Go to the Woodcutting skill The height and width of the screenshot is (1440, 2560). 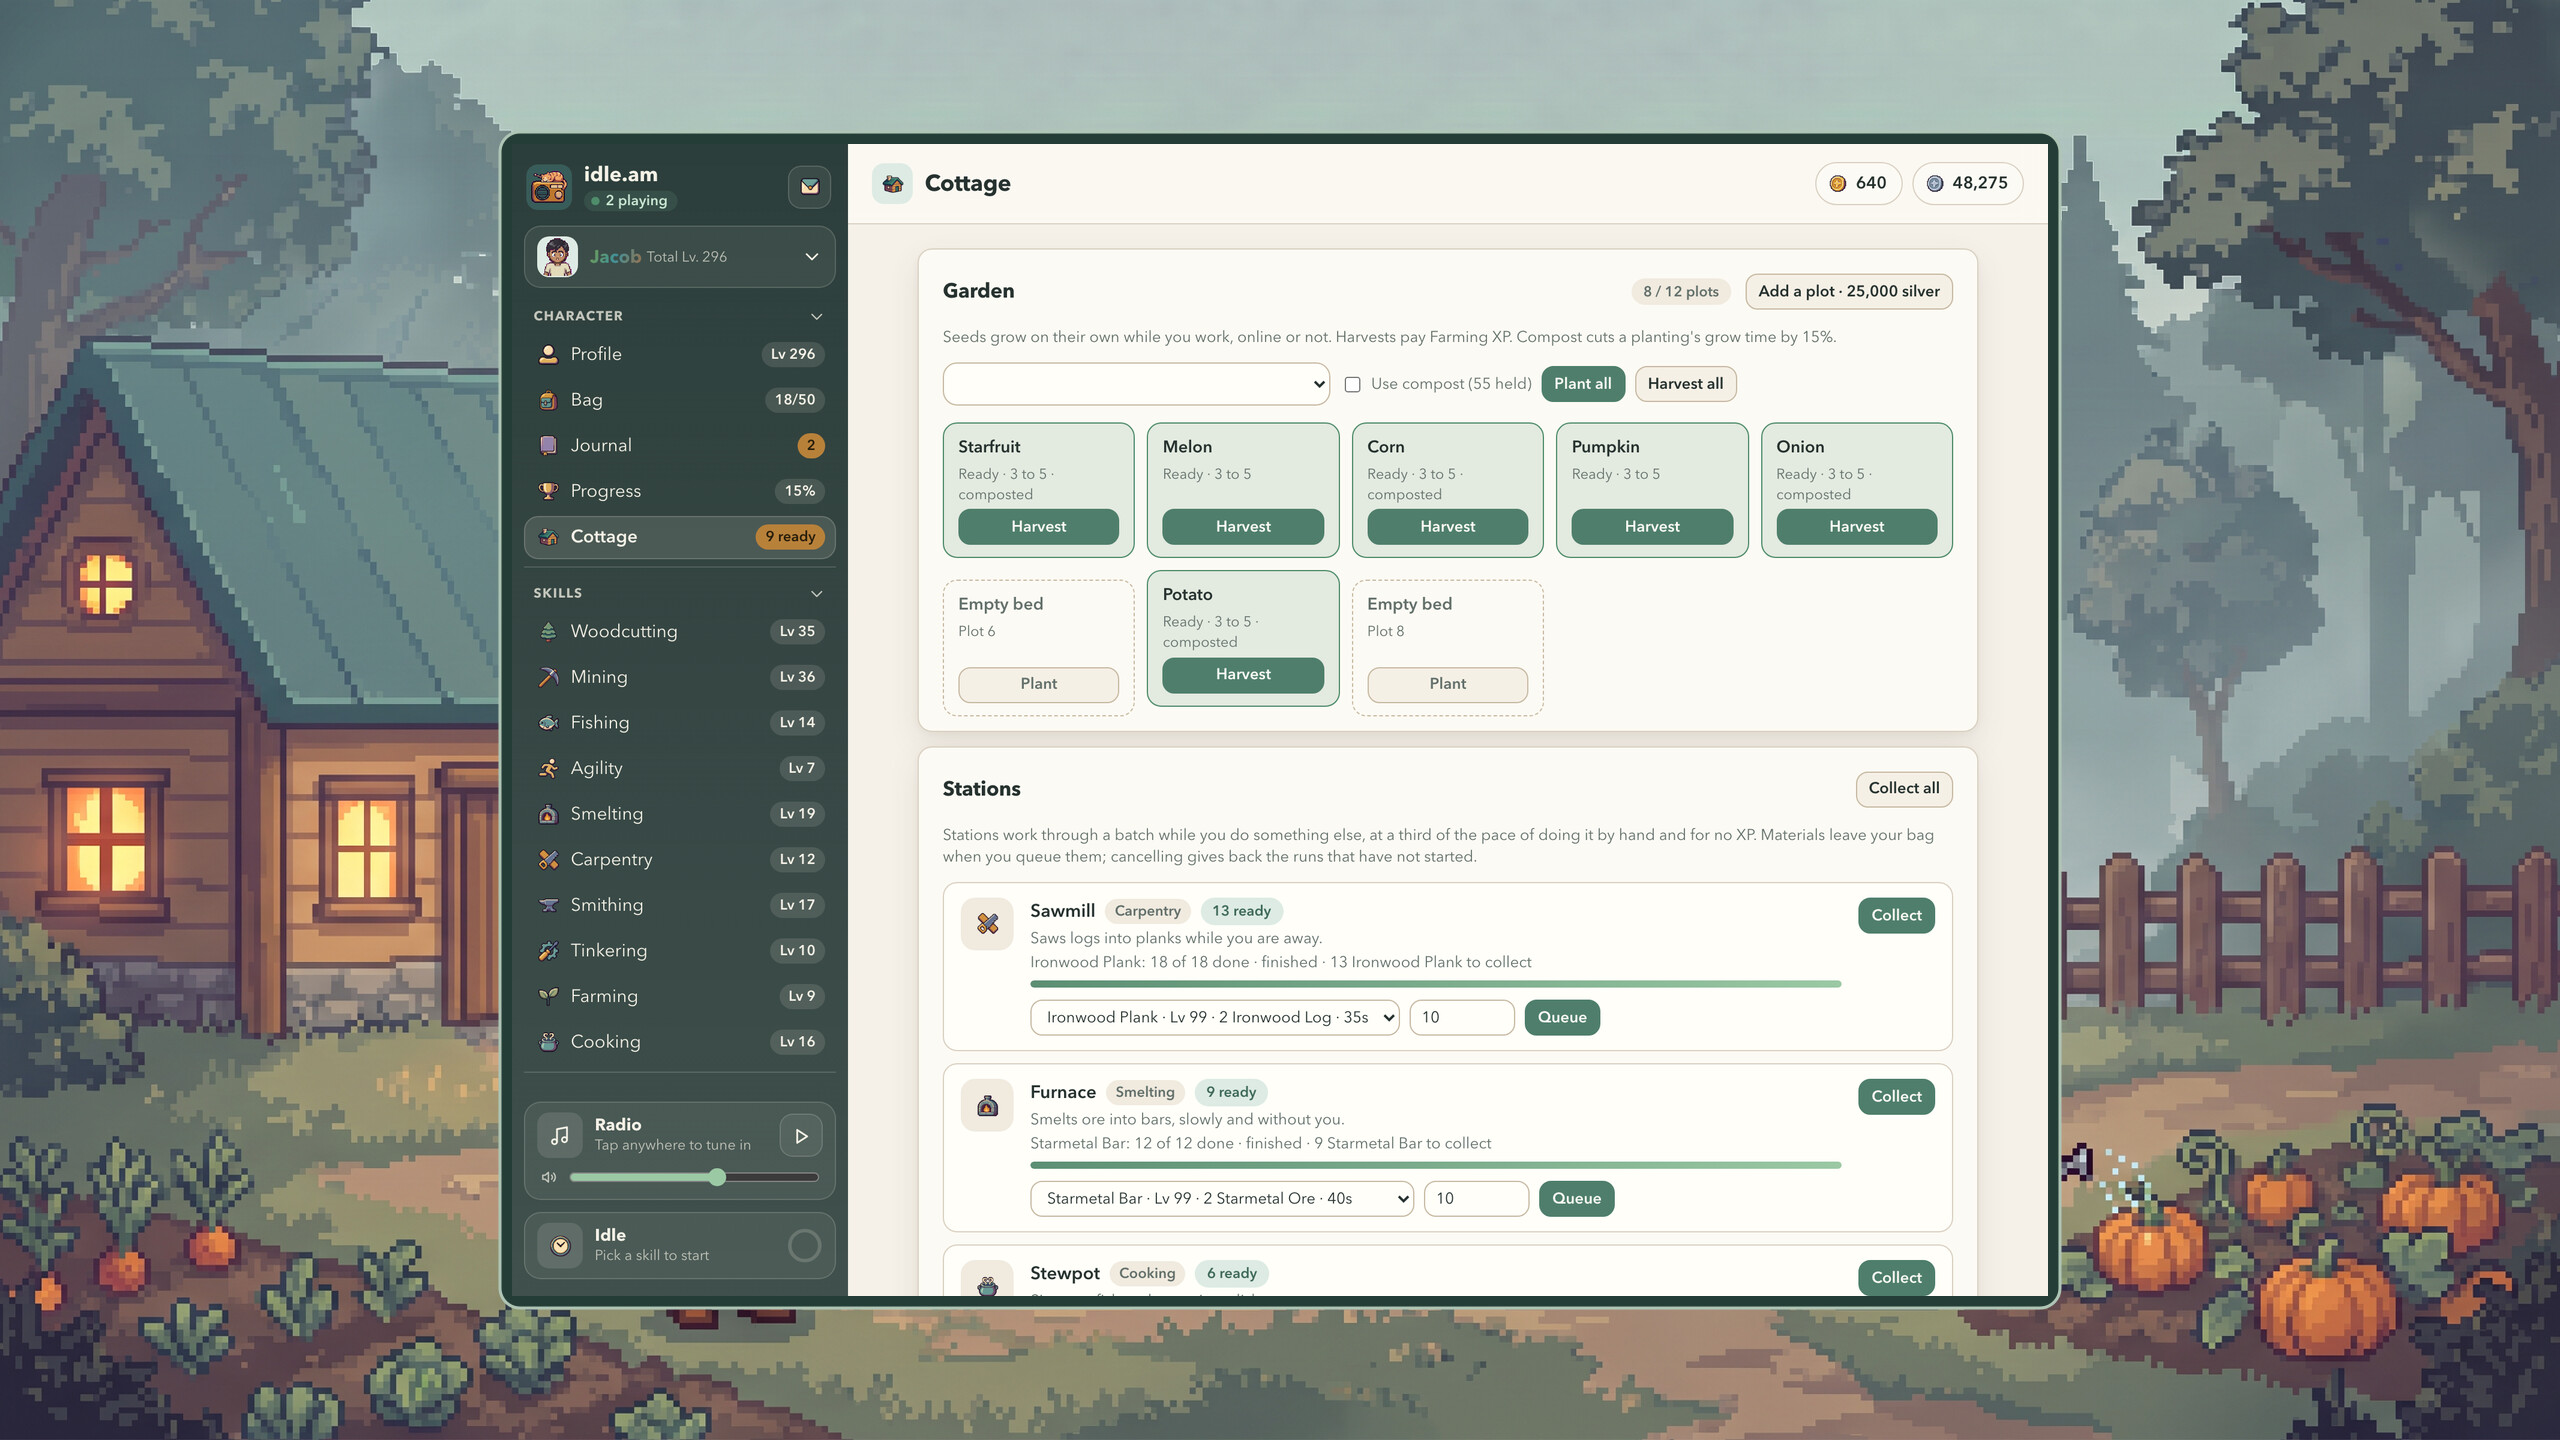pyautogui.click(x=680, y=631)
